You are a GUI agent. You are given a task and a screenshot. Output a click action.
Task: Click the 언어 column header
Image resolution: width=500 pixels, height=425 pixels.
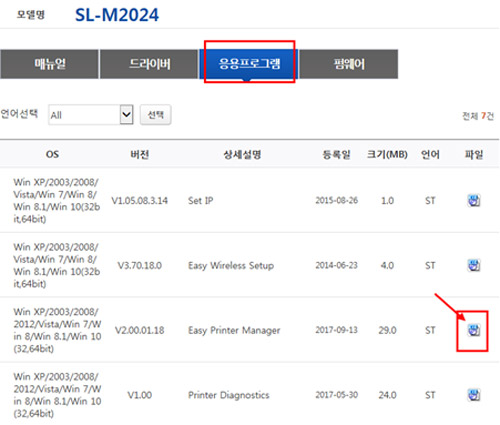click(x=430, y=154)
